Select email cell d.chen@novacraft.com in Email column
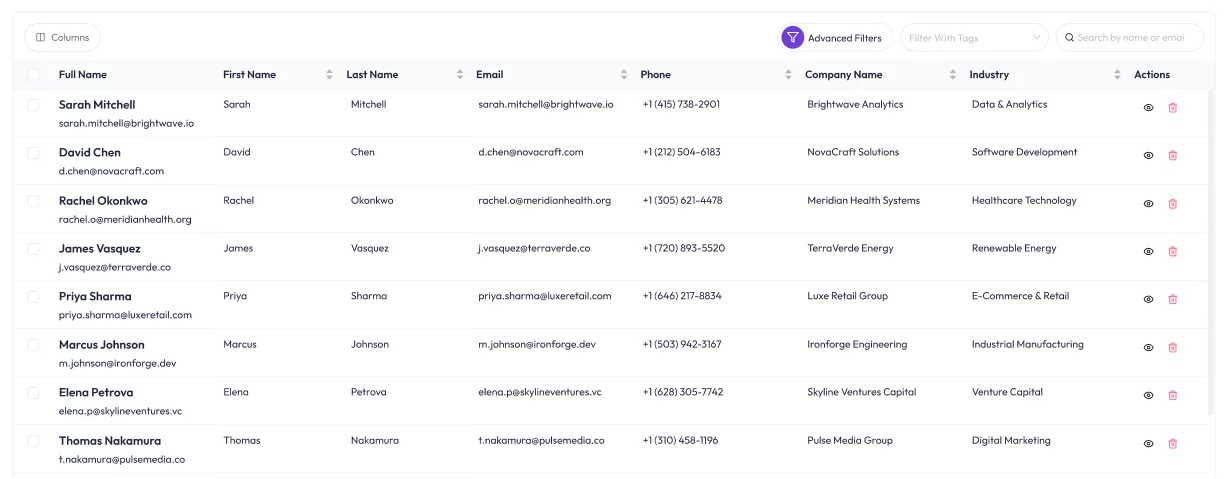1228x479 pixels. (x=531, y=153)
